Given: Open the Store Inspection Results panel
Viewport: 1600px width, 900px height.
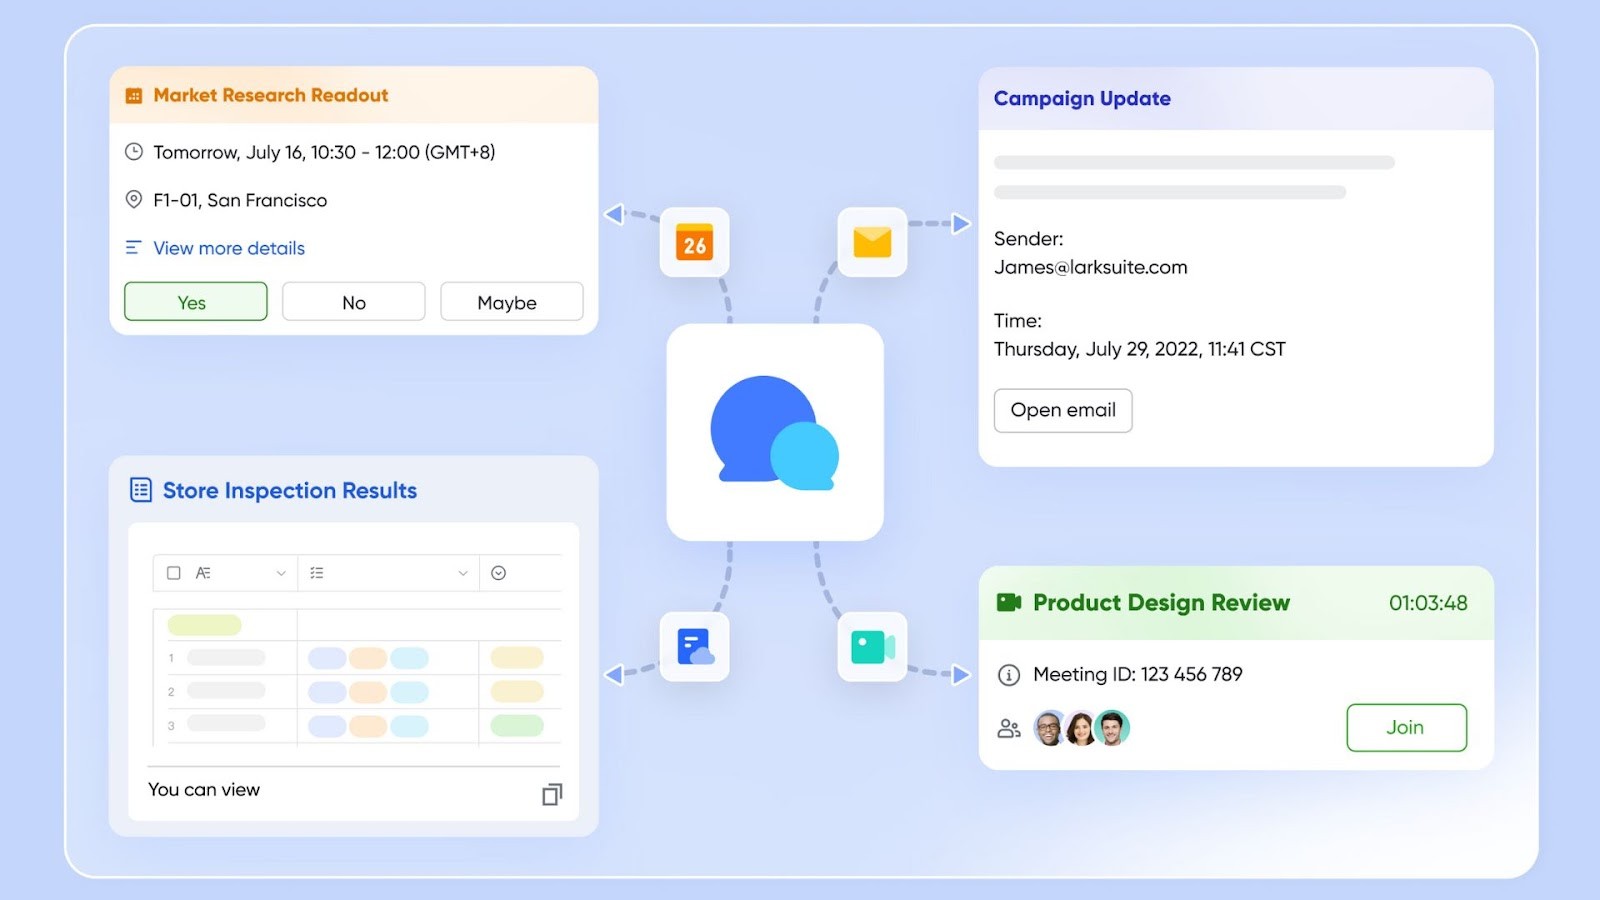Looking at the screenshot, I should tap(290, 490).
